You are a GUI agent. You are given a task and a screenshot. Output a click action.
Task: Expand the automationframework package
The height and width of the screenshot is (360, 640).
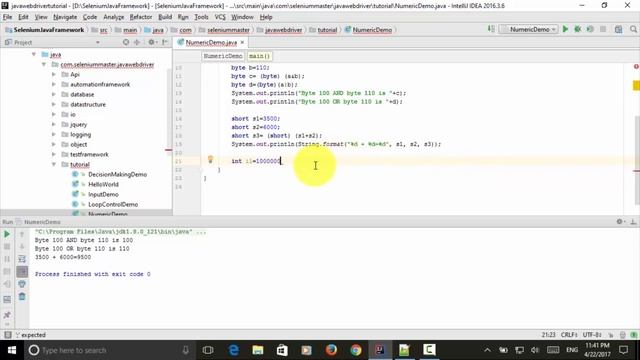coord(53,84)
